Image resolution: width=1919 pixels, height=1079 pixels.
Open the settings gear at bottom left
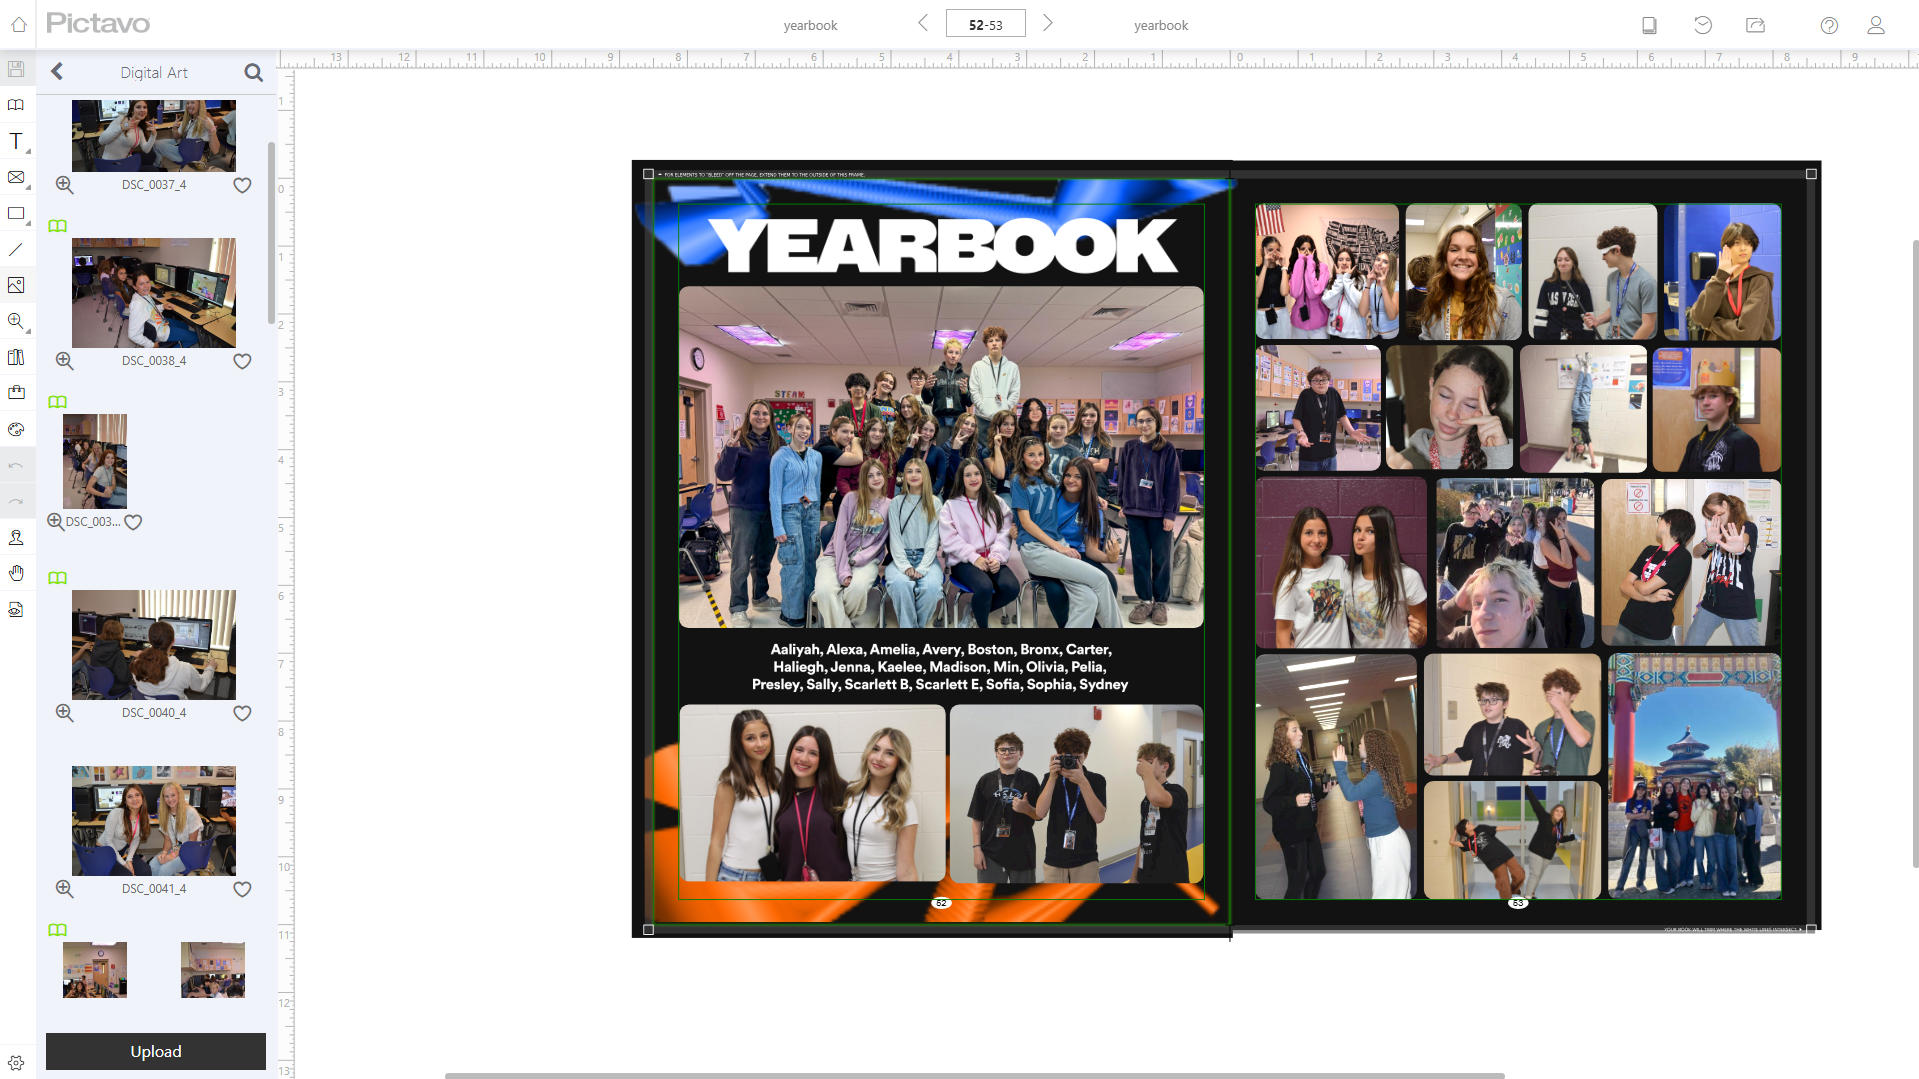pos(16,1063)
